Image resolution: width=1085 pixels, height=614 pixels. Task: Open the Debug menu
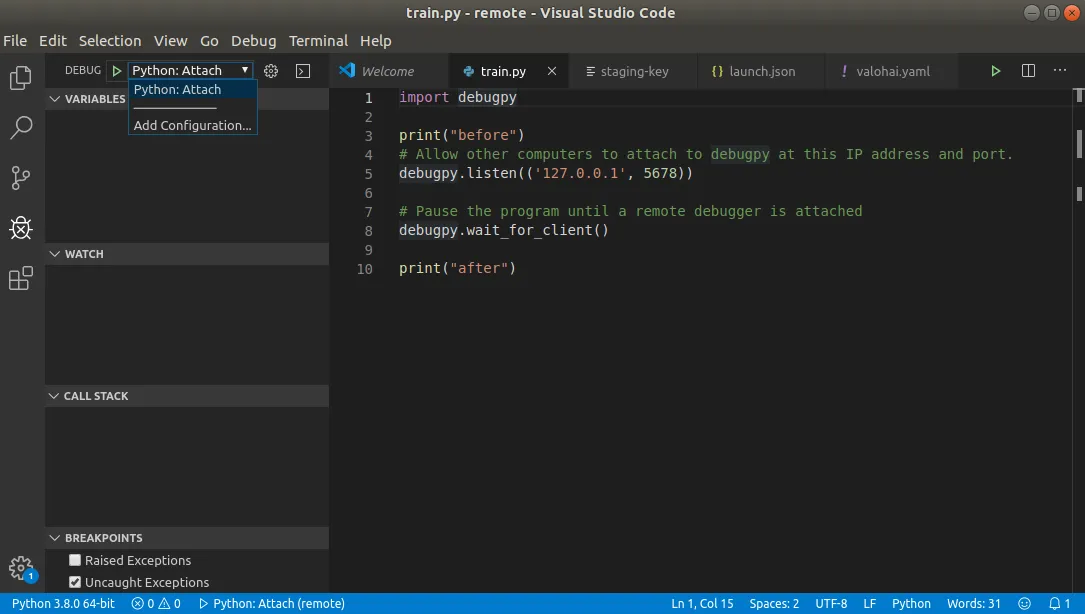click(x=253, y=41)
